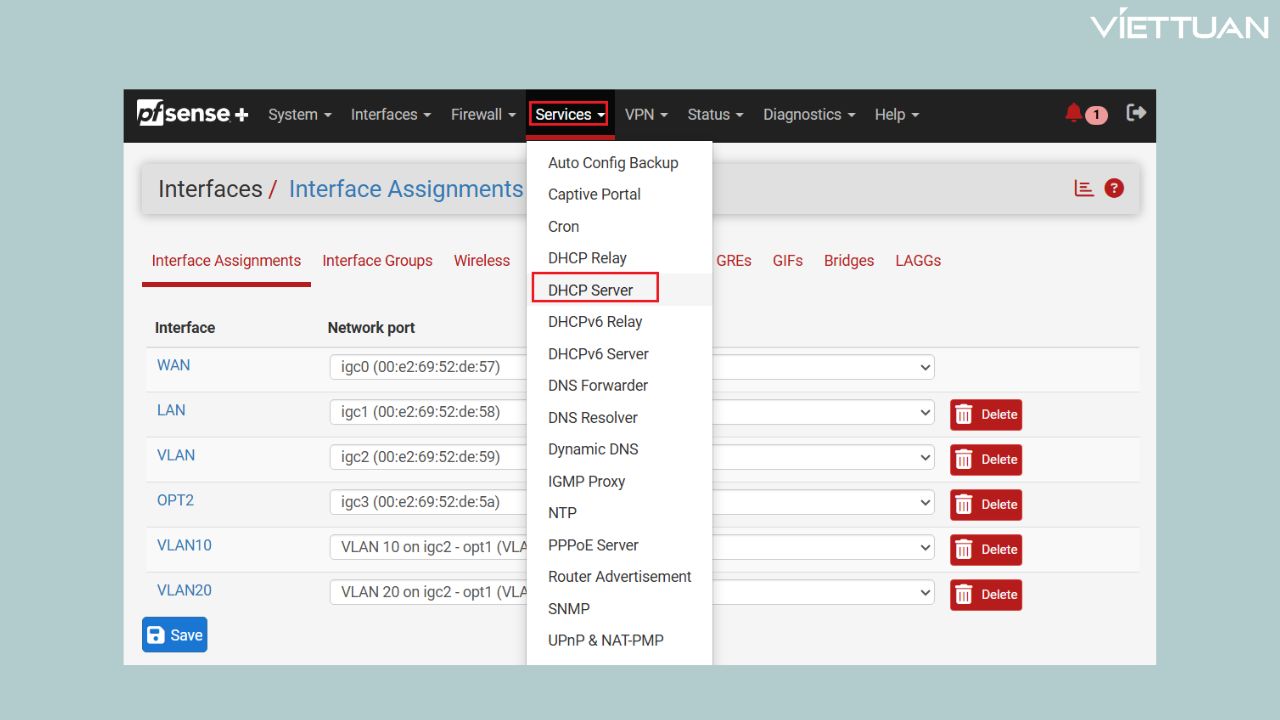
Task: Delete the OPT2 interface assignment
Action: 985,505
